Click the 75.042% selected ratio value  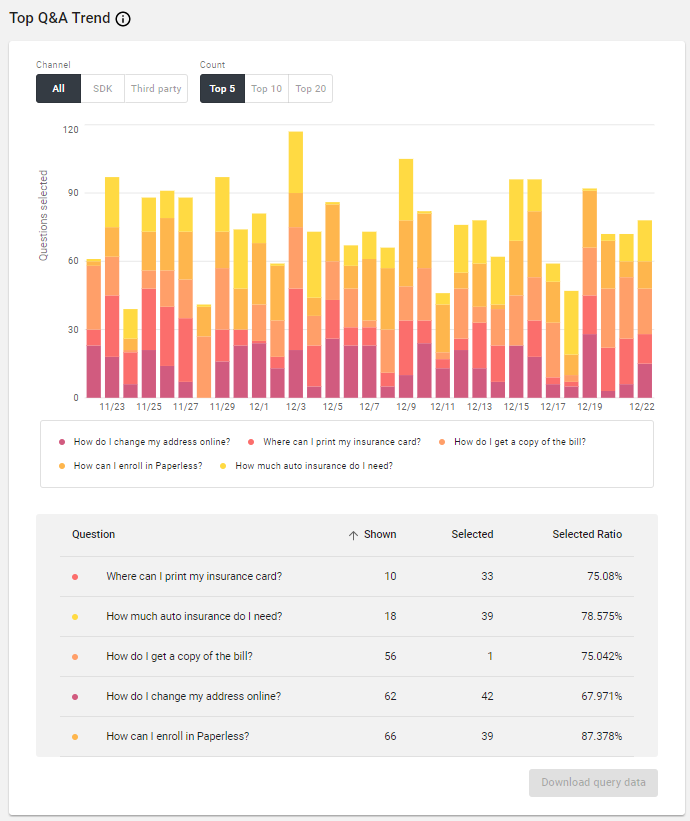point(602,656)
